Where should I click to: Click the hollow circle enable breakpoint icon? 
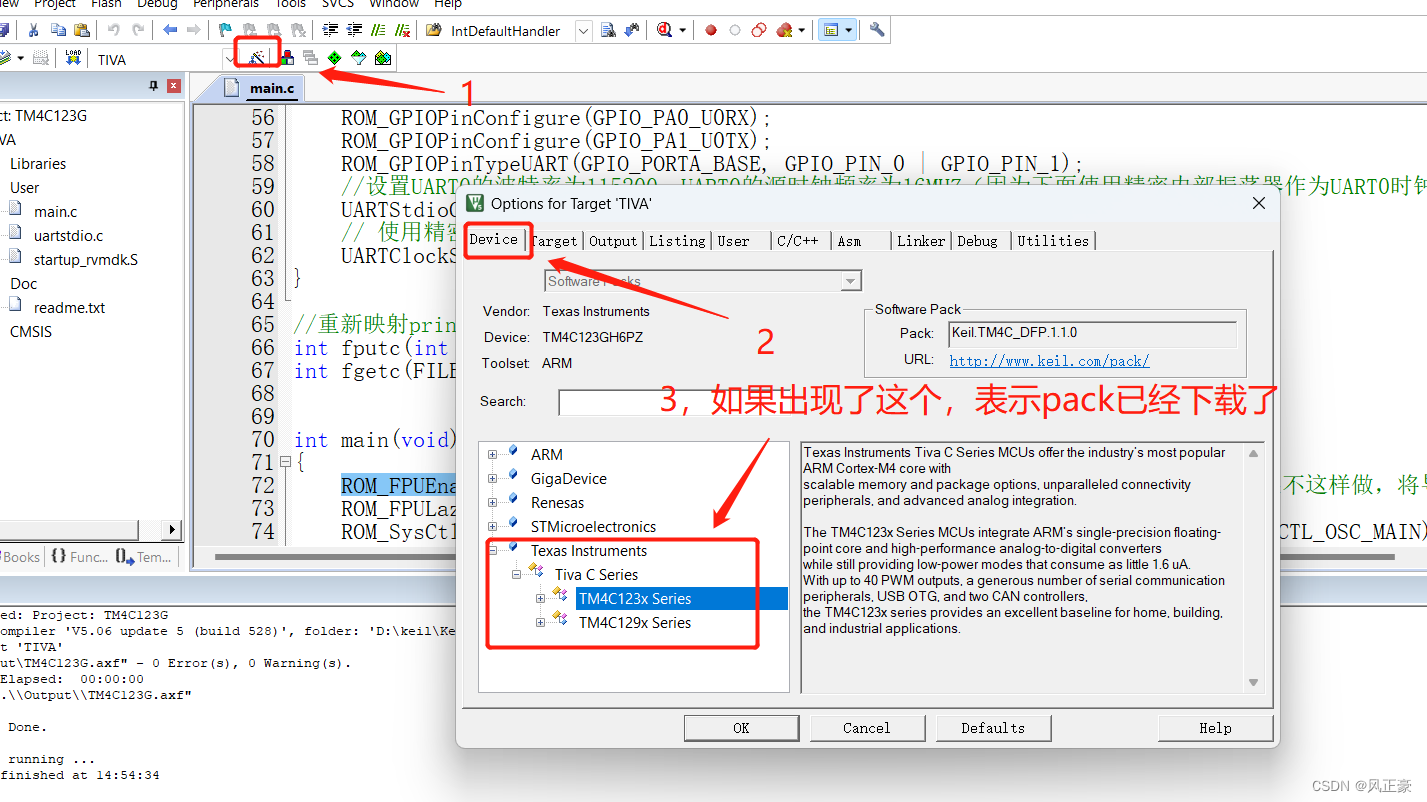coord(735,30)
